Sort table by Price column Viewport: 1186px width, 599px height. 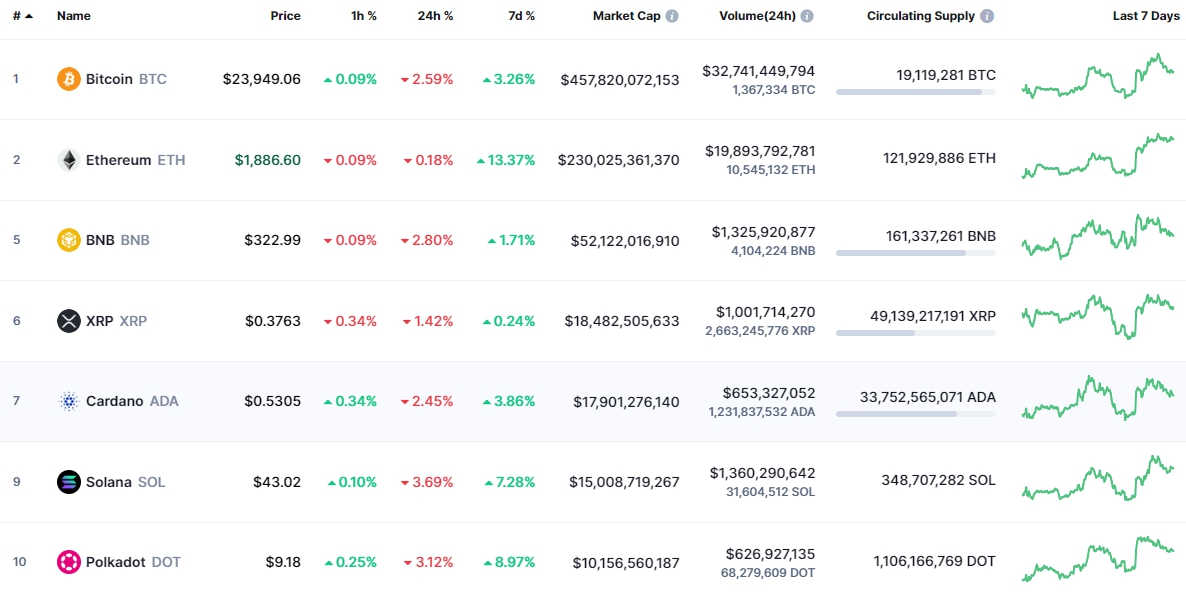tap(285, 16)
